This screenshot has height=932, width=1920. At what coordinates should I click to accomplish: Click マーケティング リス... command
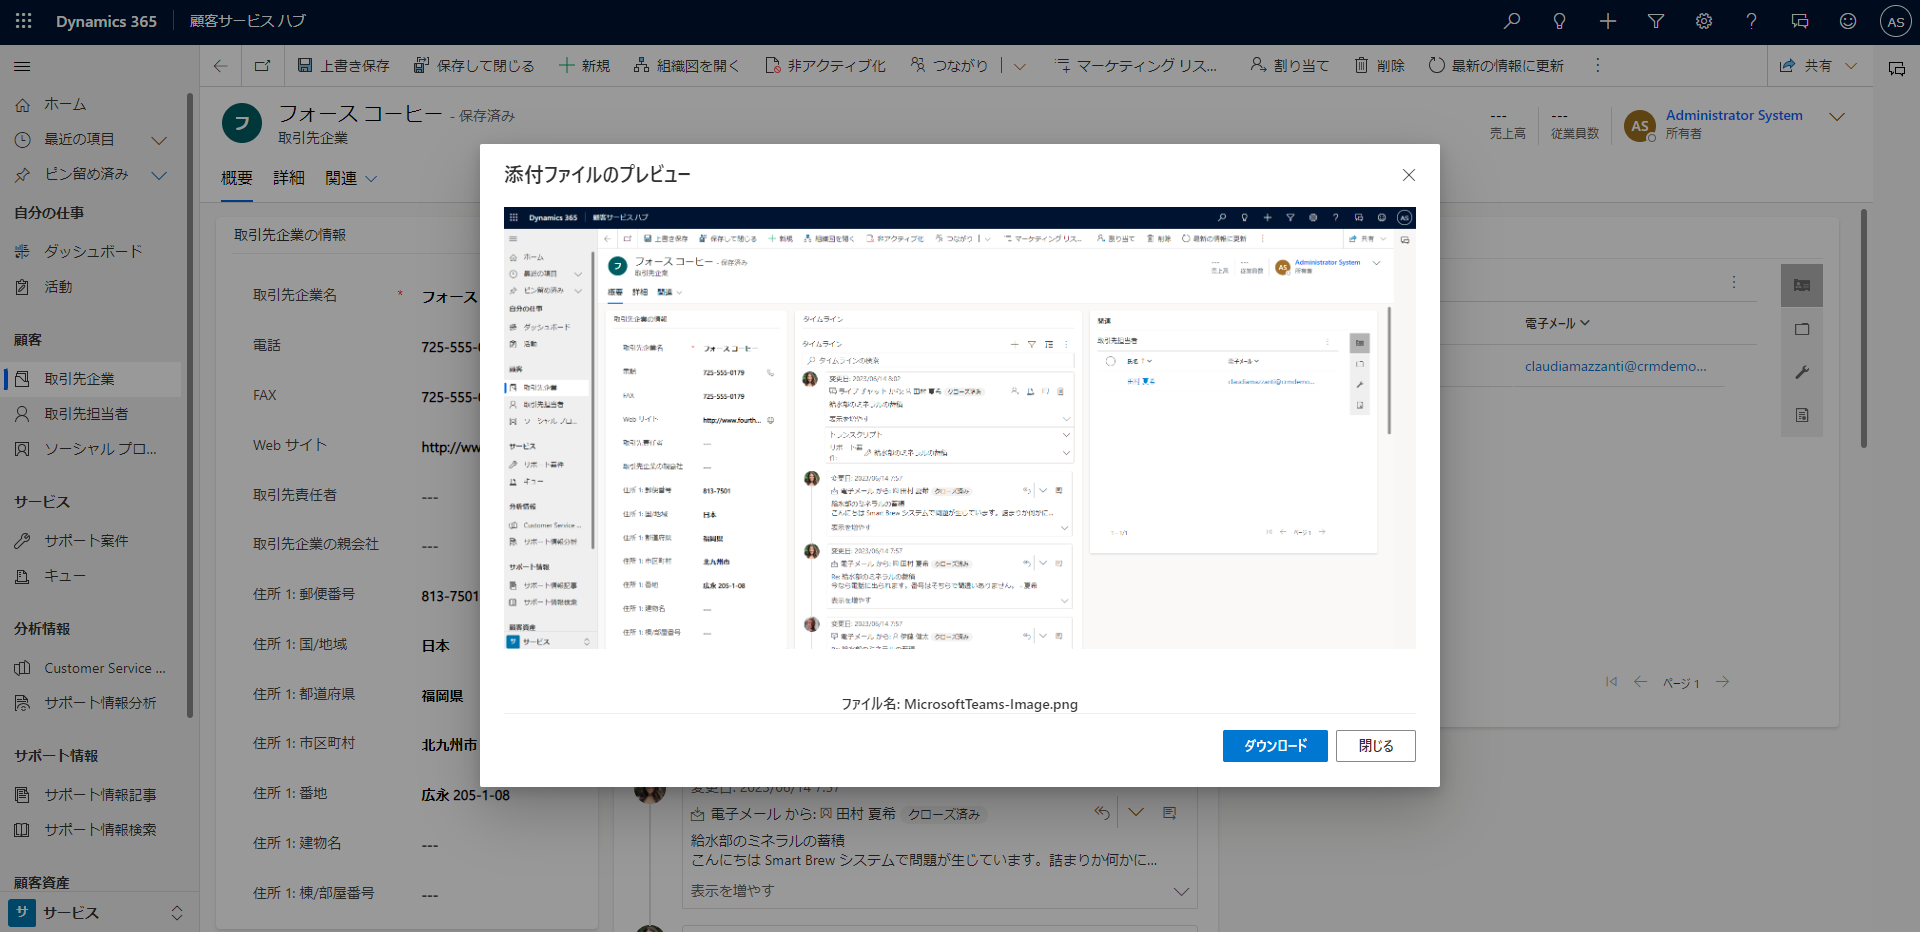1136,66
